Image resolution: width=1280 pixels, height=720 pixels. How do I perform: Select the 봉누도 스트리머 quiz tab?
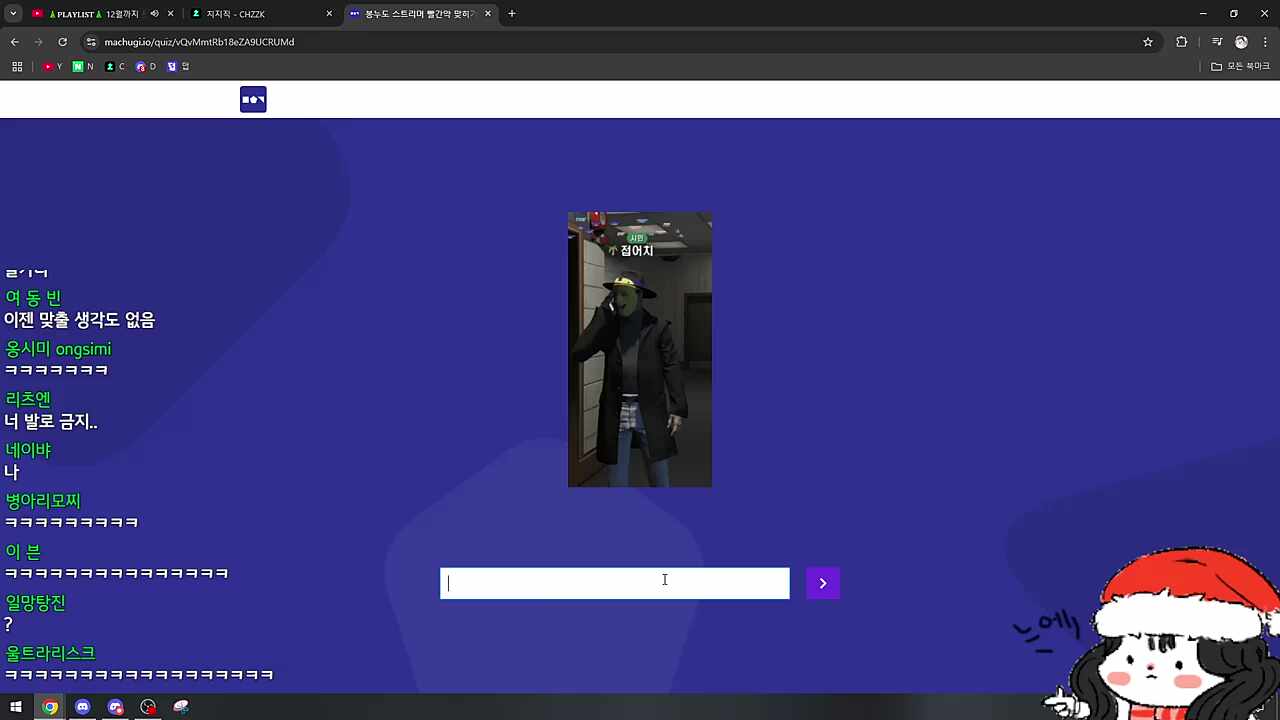pos(420,14)
